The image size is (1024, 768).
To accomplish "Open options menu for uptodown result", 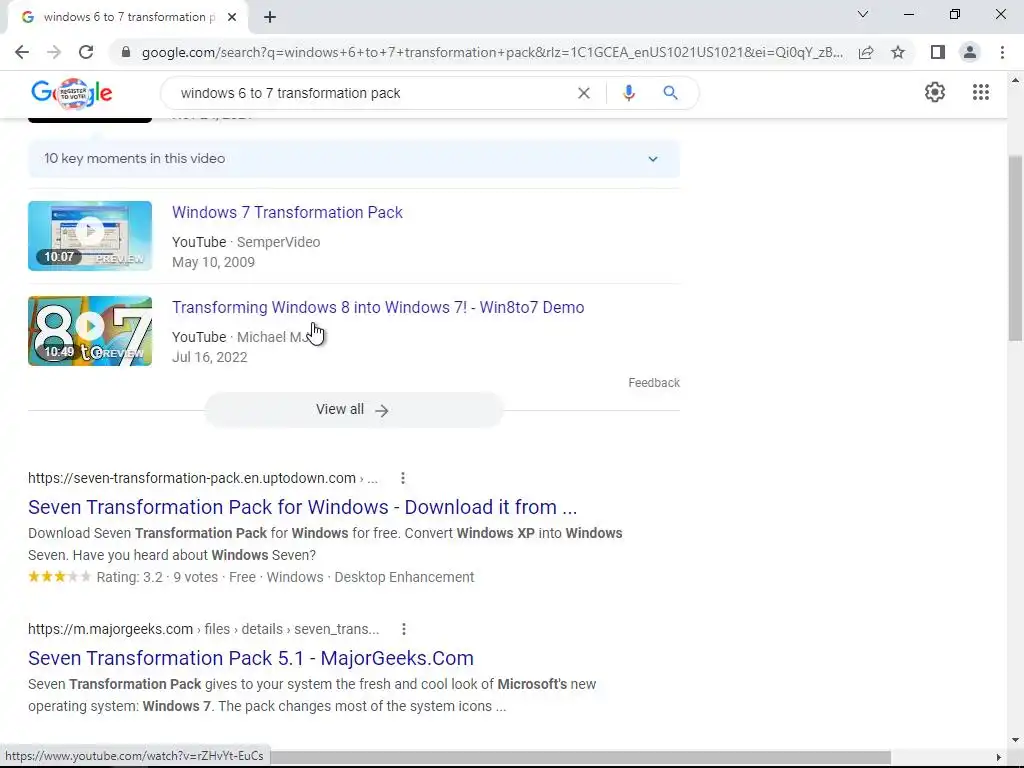I will tap(403, 478).
